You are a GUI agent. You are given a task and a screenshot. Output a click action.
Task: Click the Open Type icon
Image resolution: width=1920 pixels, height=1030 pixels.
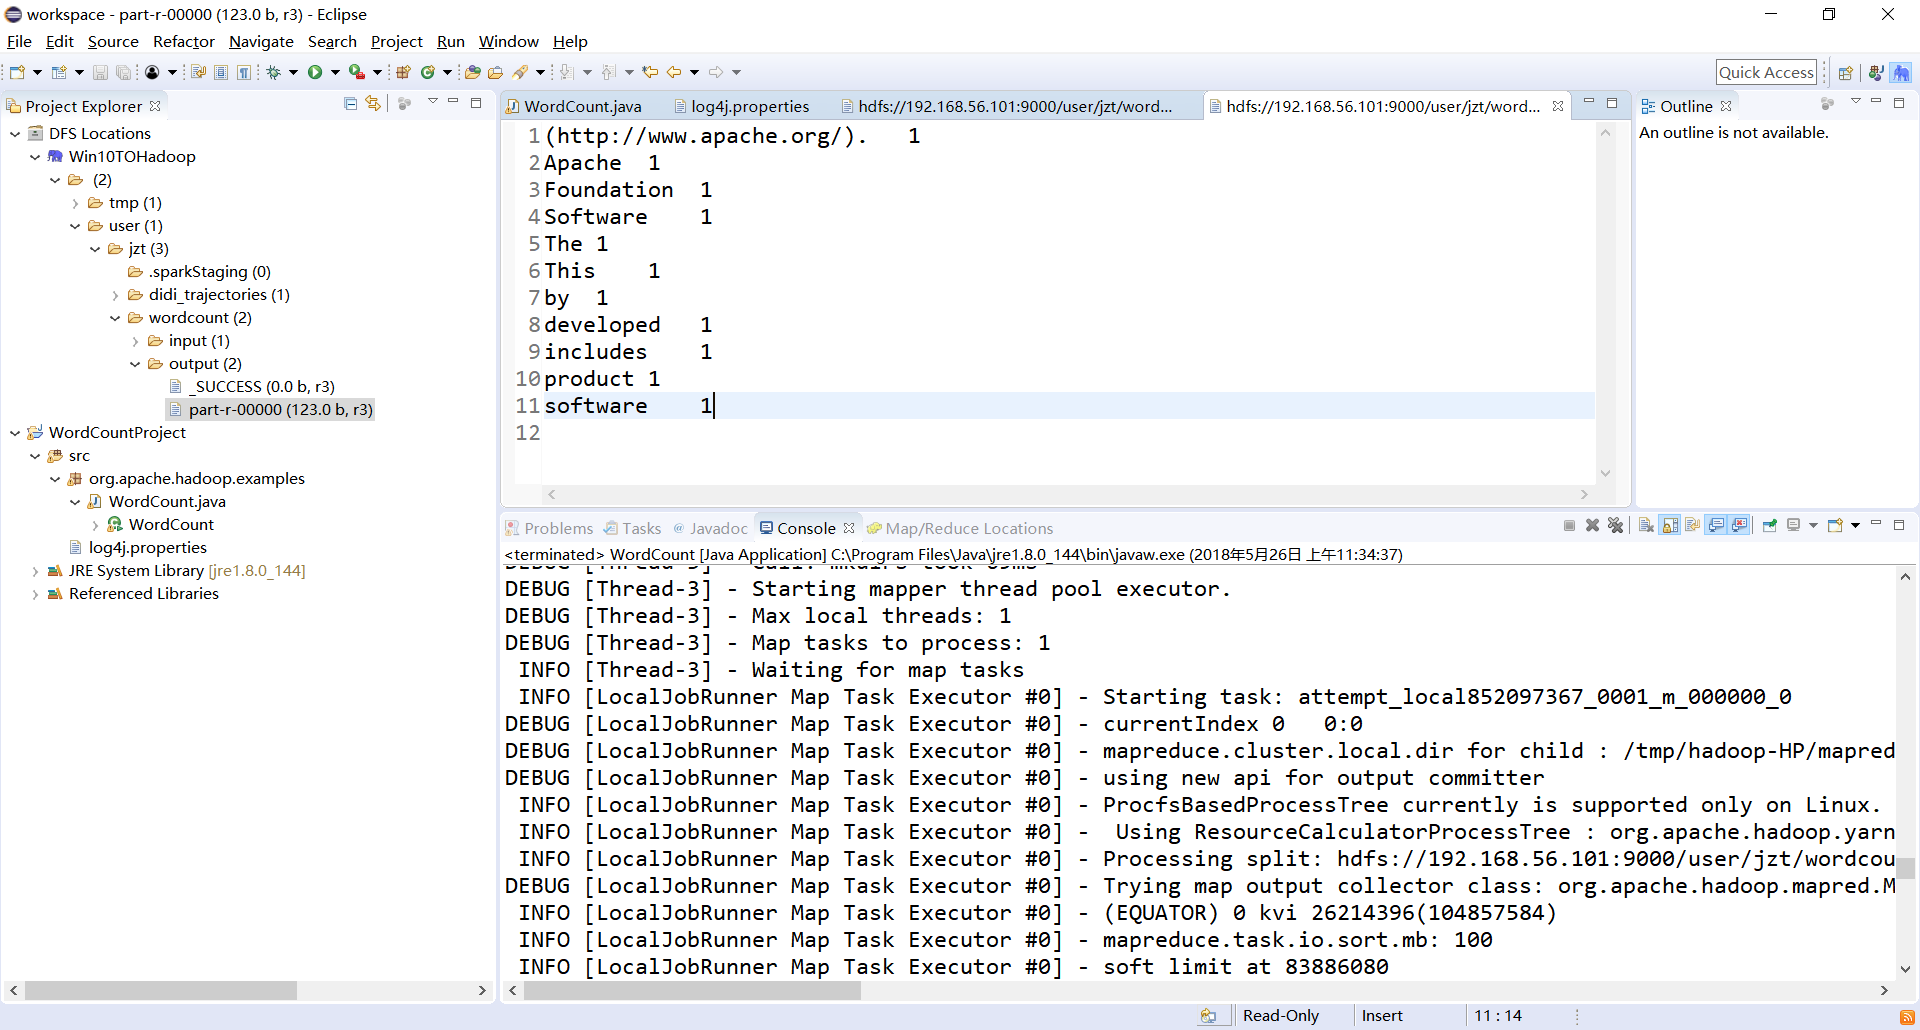[472, 72]
